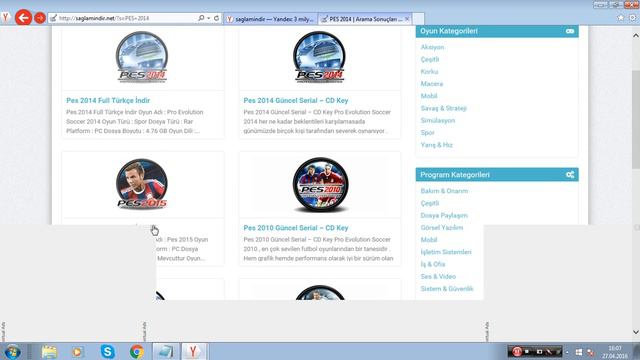Open the Windows Start menu
Viewport: 640px width, 360px height.
(12, 351)
